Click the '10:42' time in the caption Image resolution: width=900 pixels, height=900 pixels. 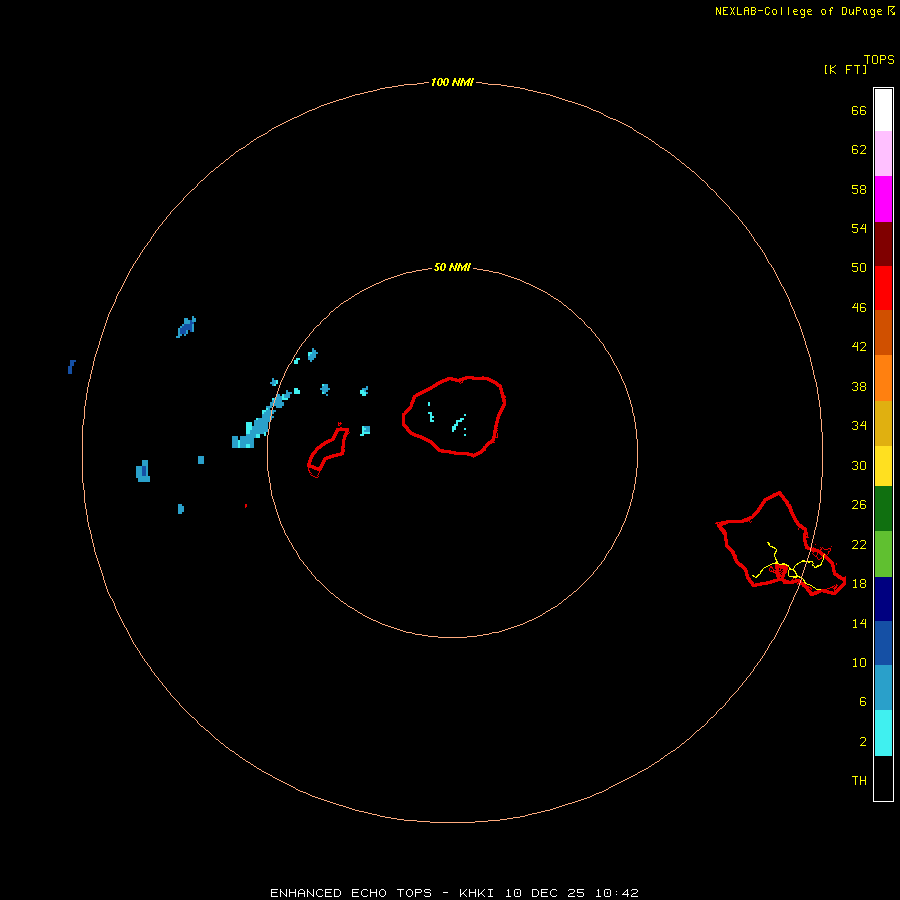(616, 893)
